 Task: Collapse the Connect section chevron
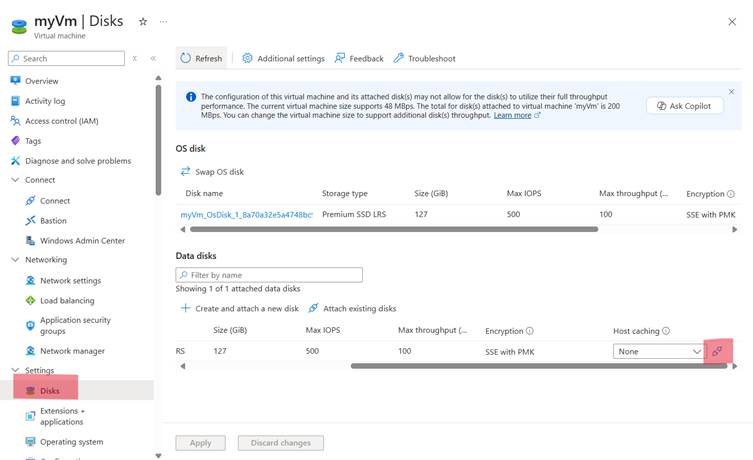(x=15, y=180)
